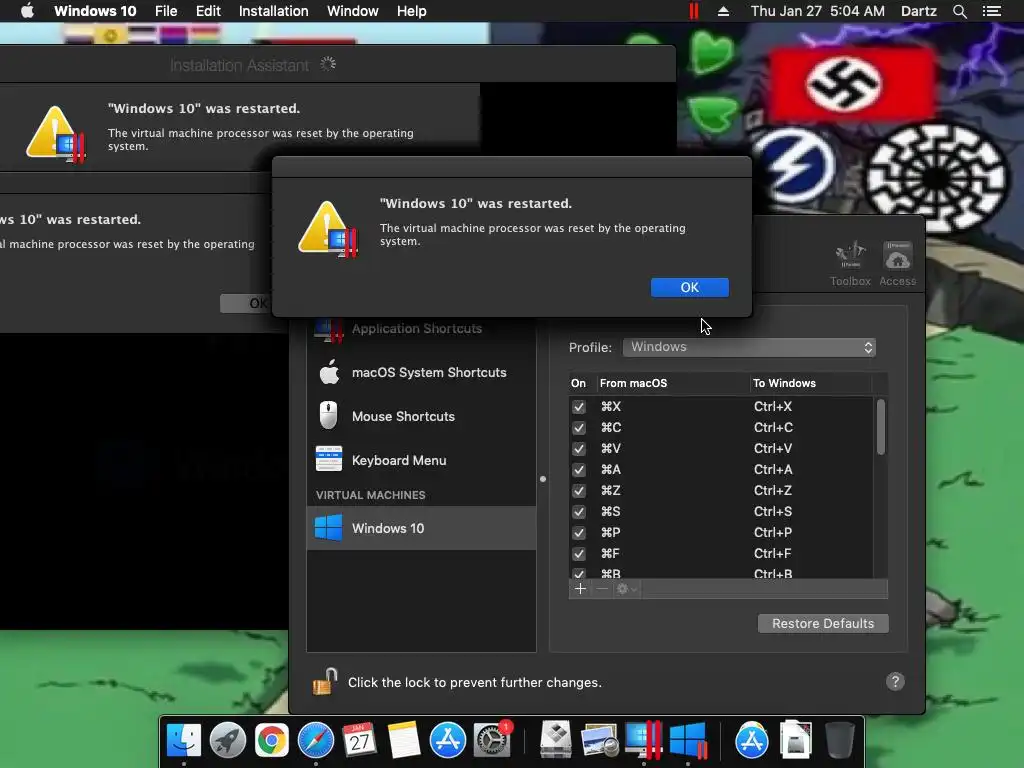Image resolution: width=1024 pixels, height=768 pixels.
Task: Open Safari from the Dock
Action: point(315,740)
